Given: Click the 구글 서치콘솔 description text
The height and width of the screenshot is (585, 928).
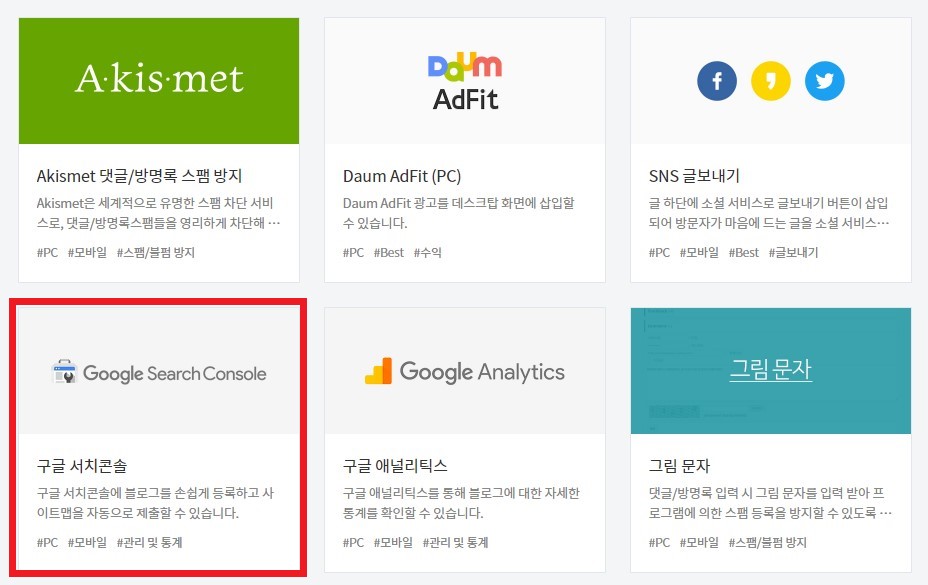Looking at the screenshot, I should point(155,503).
